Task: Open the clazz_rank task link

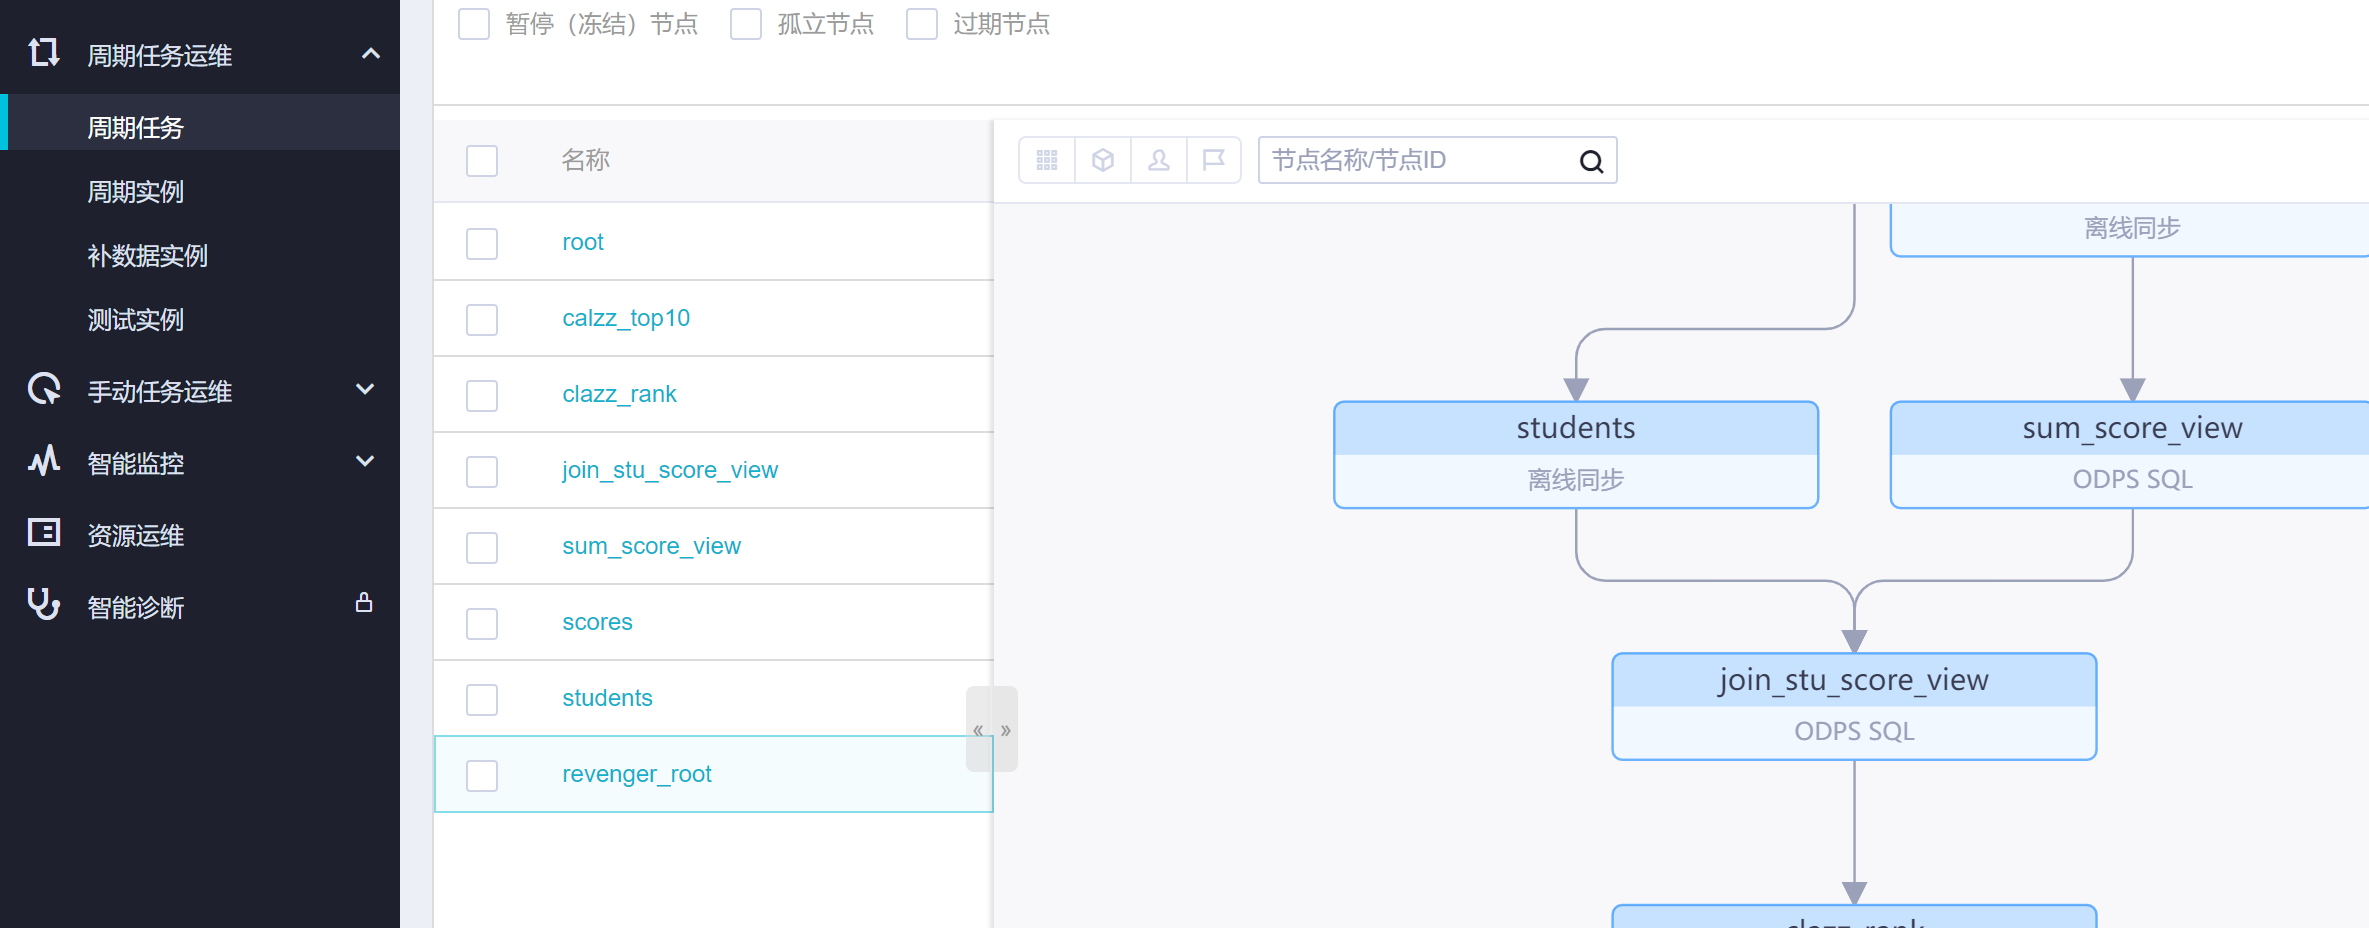Action: [619, 394]
